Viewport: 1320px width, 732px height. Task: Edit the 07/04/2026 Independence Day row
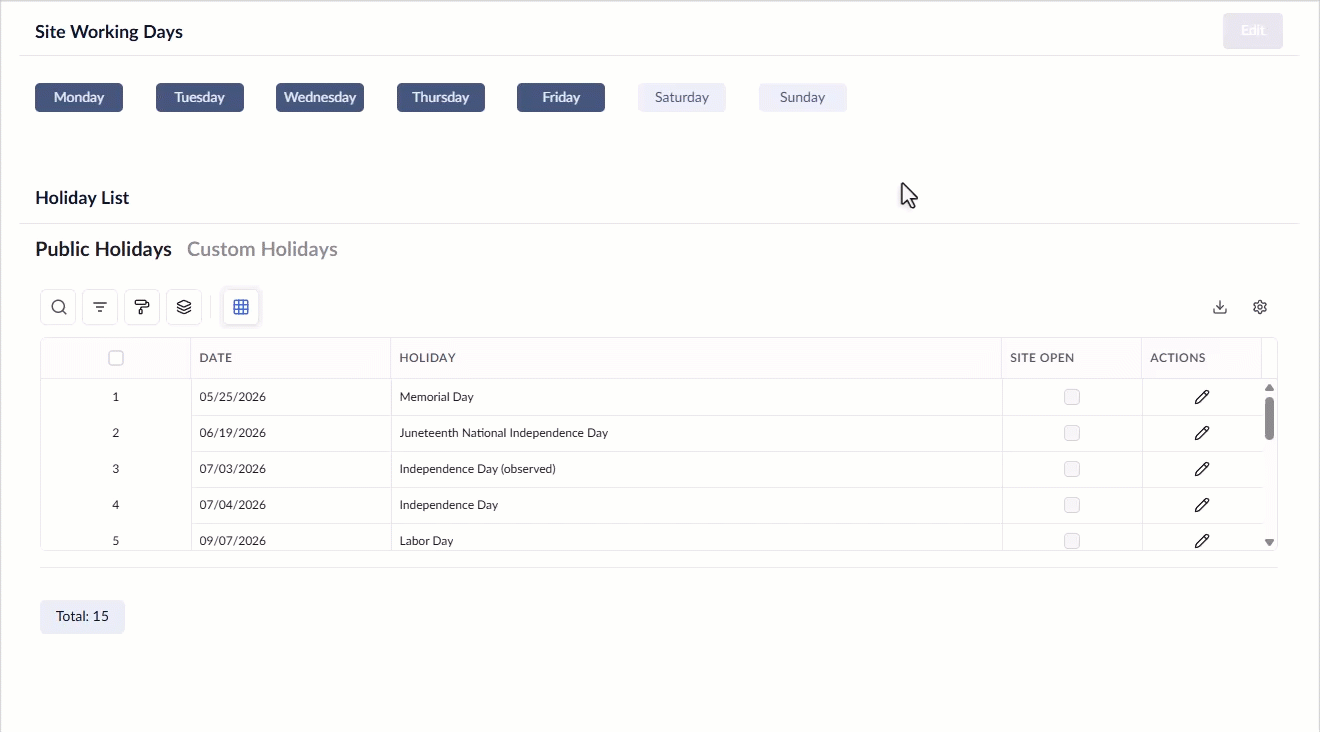(1202, 505)
